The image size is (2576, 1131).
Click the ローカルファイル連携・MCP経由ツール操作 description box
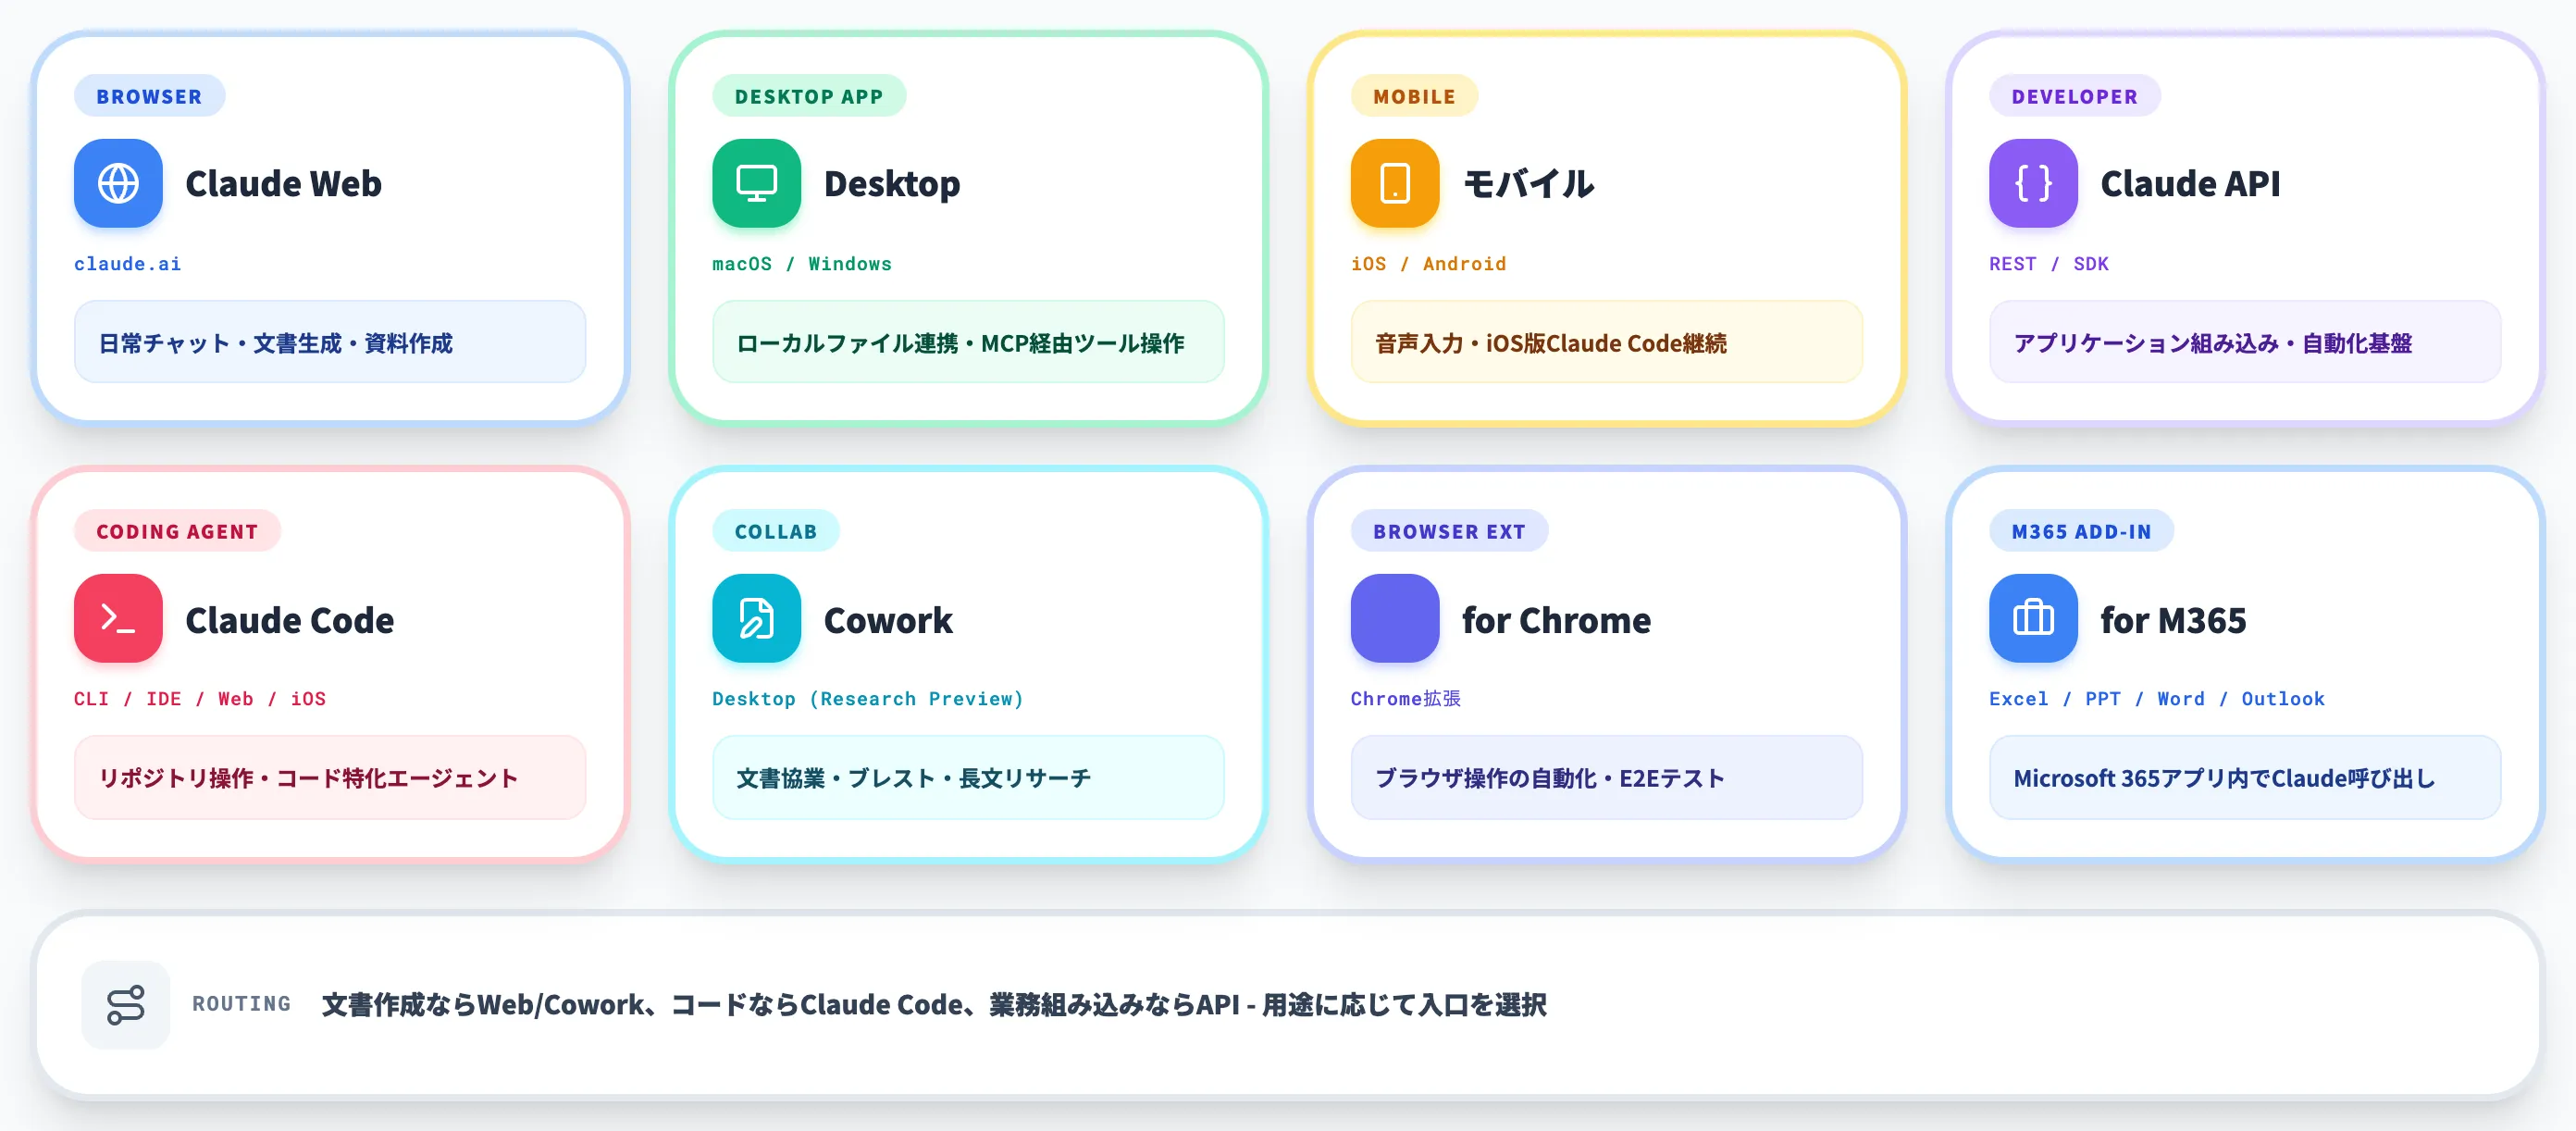pos(968,342)
